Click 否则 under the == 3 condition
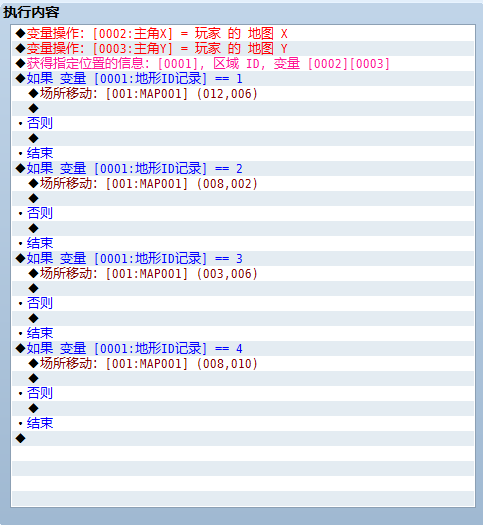Image resolution: width=483 pixels, height=525 pixels. click(x=39, y=303)
